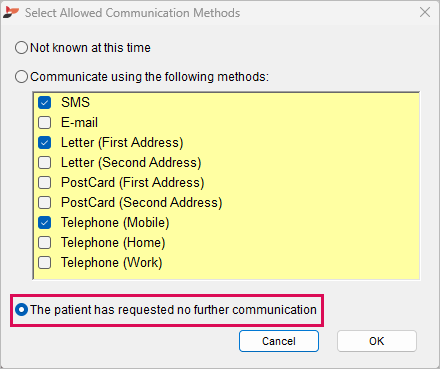Uncheck the SMS checkbox

[44, 103]
